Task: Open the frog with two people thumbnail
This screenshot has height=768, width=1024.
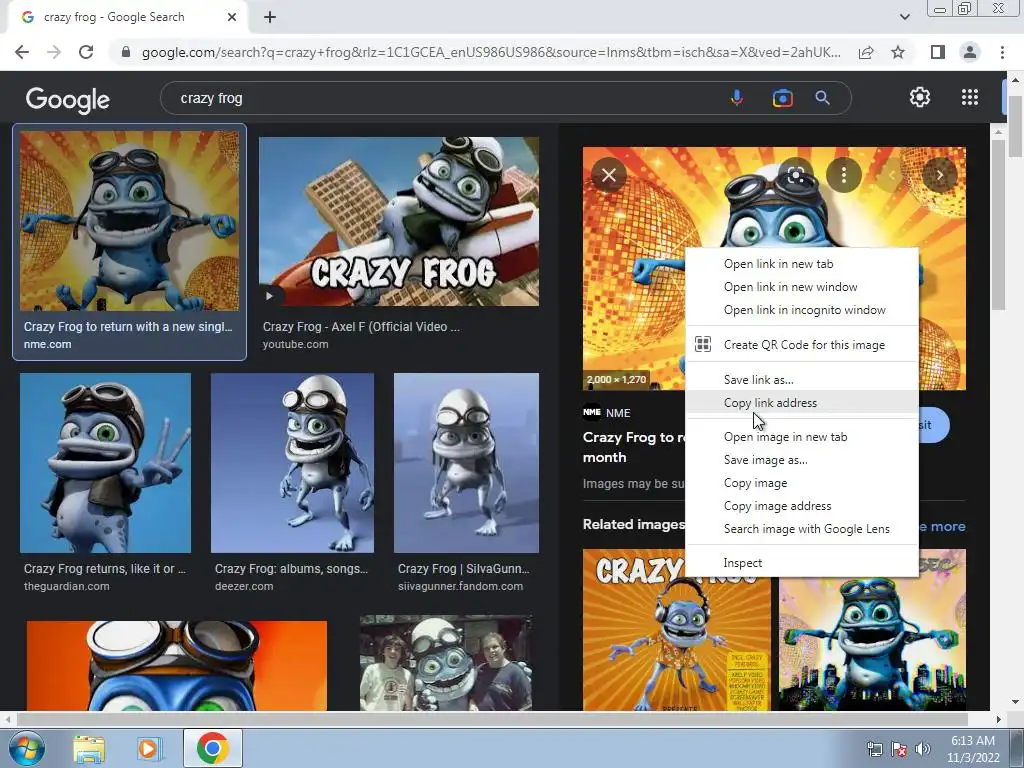Action: (x=445, y=663)
